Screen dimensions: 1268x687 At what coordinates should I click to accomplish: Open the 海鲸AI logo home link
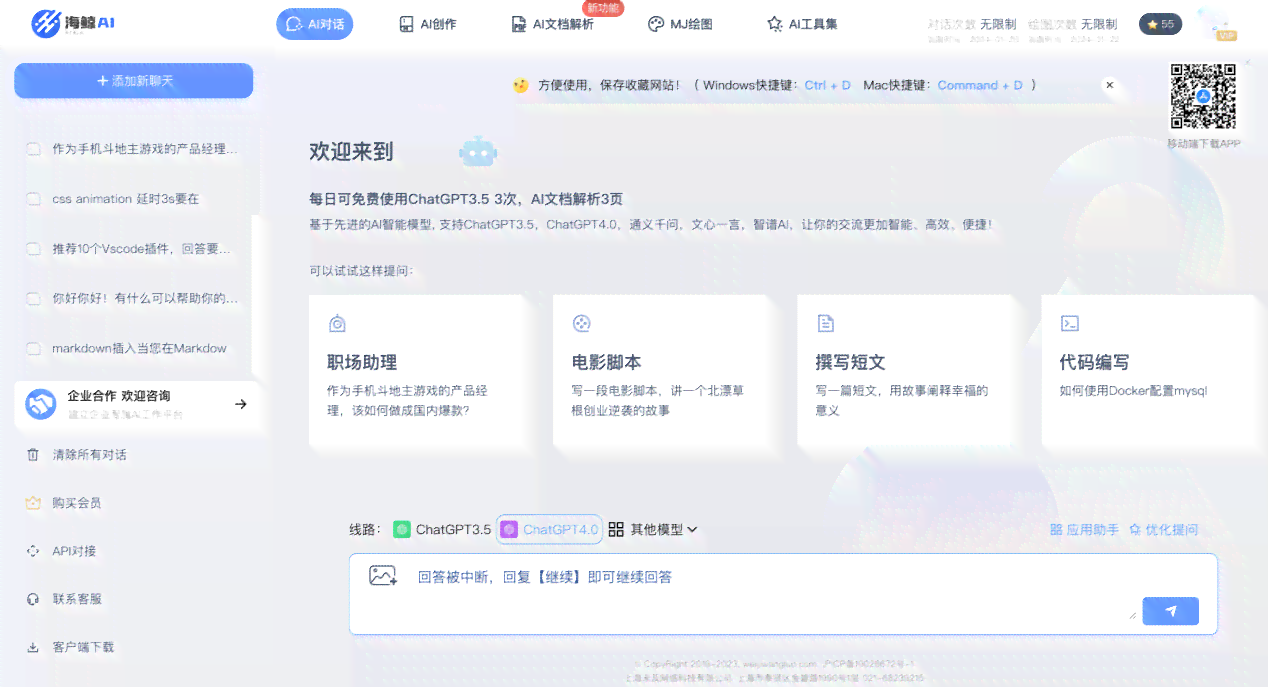coord(72,23)
